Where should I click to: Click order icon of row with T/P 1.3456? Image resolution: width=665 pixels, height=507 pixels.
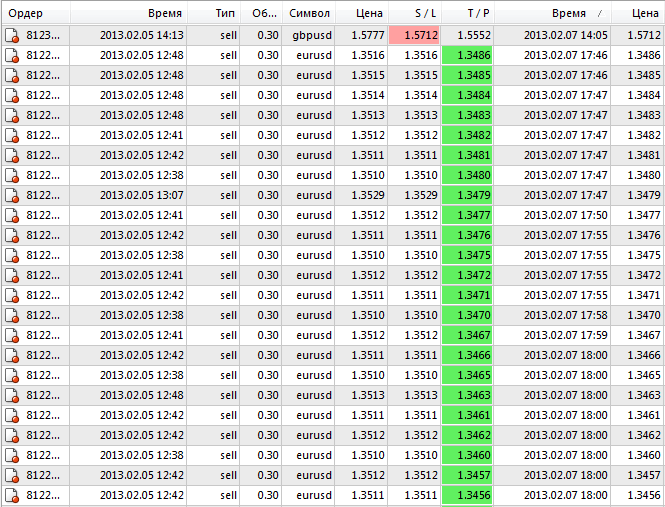tap(12, 495)
